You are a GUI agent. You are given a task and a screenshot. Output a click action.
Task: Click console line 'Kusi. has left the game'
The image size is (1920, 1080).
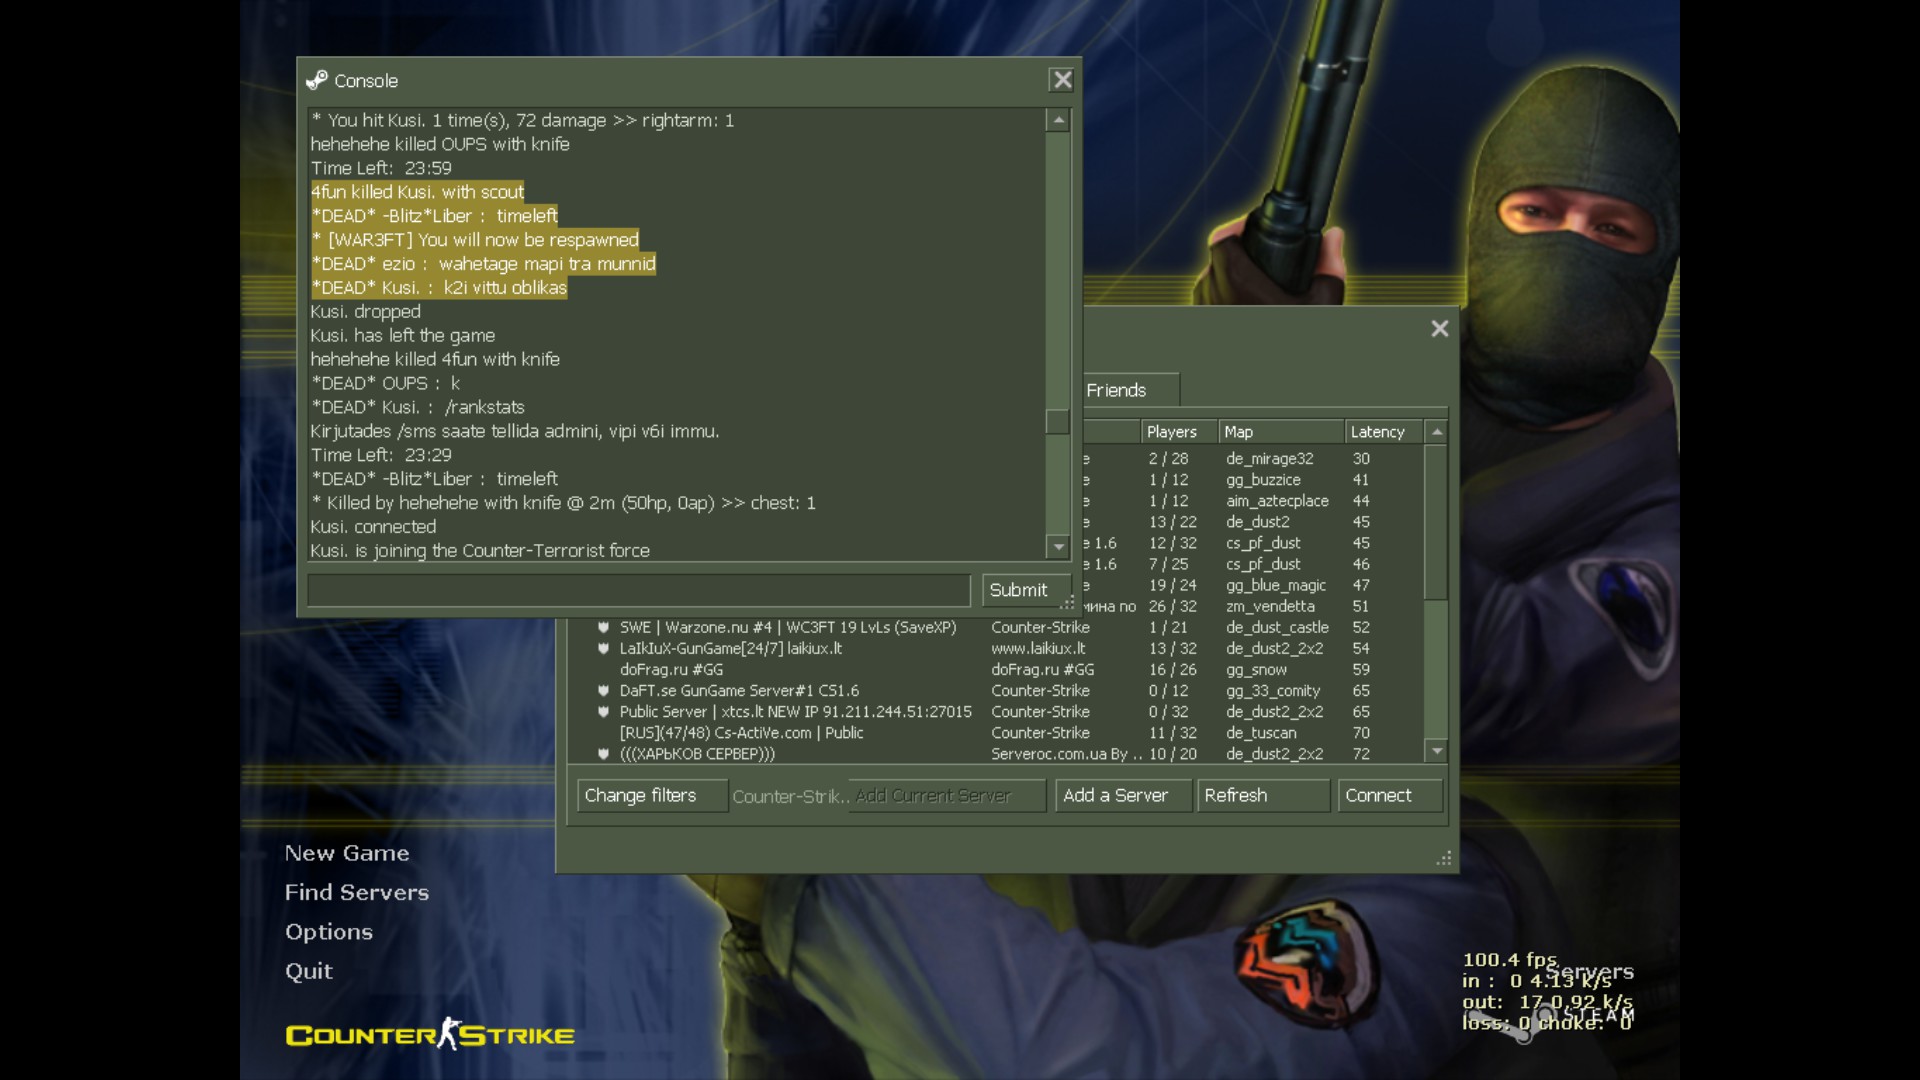pos(402,336)
